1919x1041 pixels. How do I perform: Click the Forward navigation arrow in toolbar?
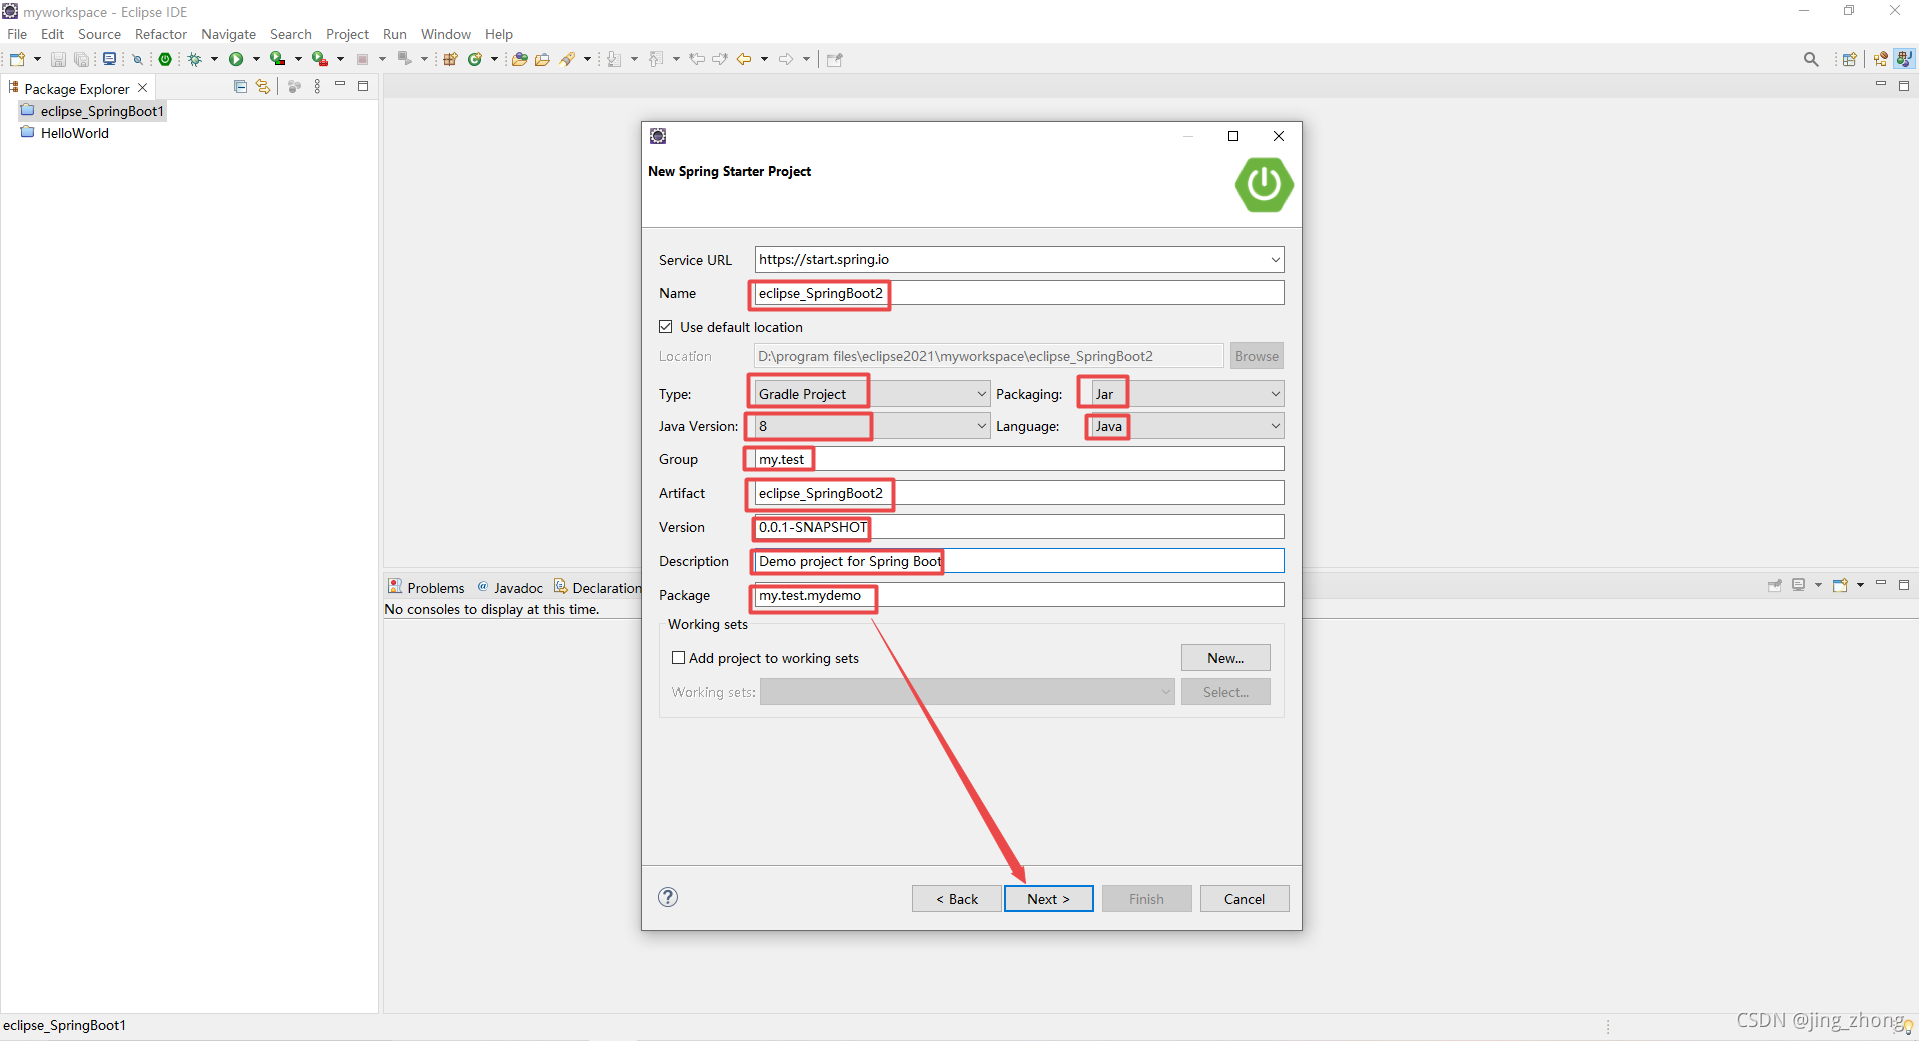tap(786, 59)
